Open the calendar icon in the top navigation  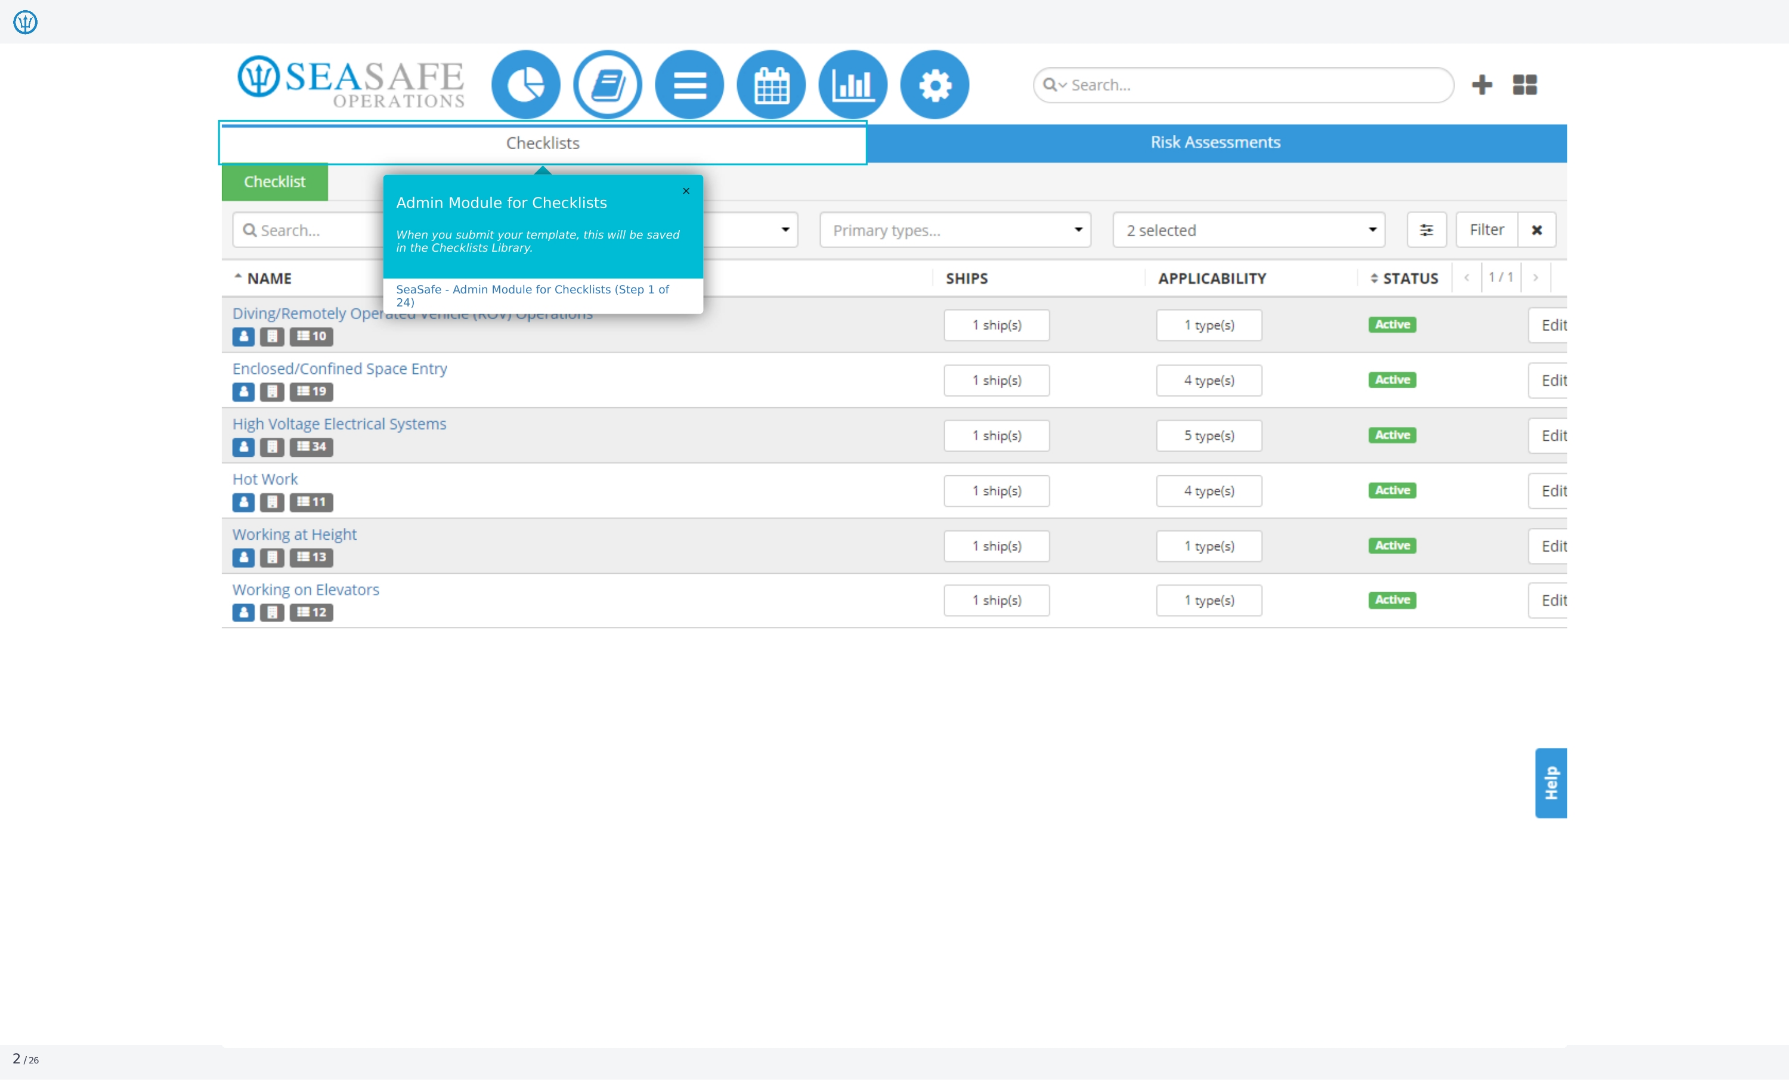click(771, 85)
